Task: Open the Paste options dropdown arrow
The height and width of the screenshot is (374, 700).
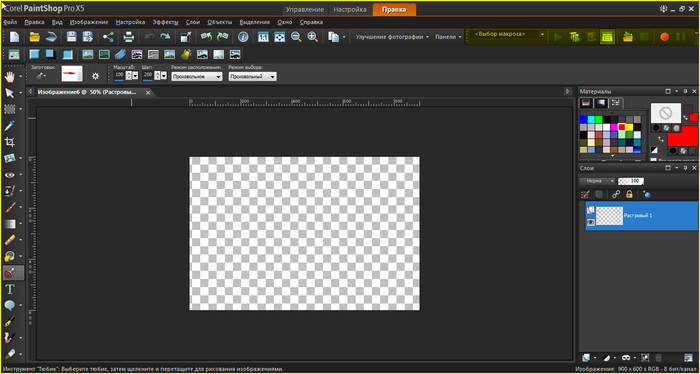Action: pos(344,37)
